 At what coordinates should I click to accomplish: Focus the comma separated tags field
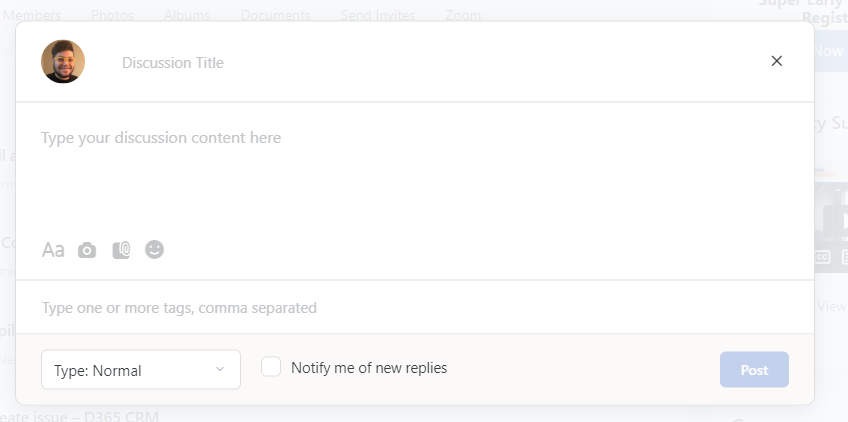point(415,308)
